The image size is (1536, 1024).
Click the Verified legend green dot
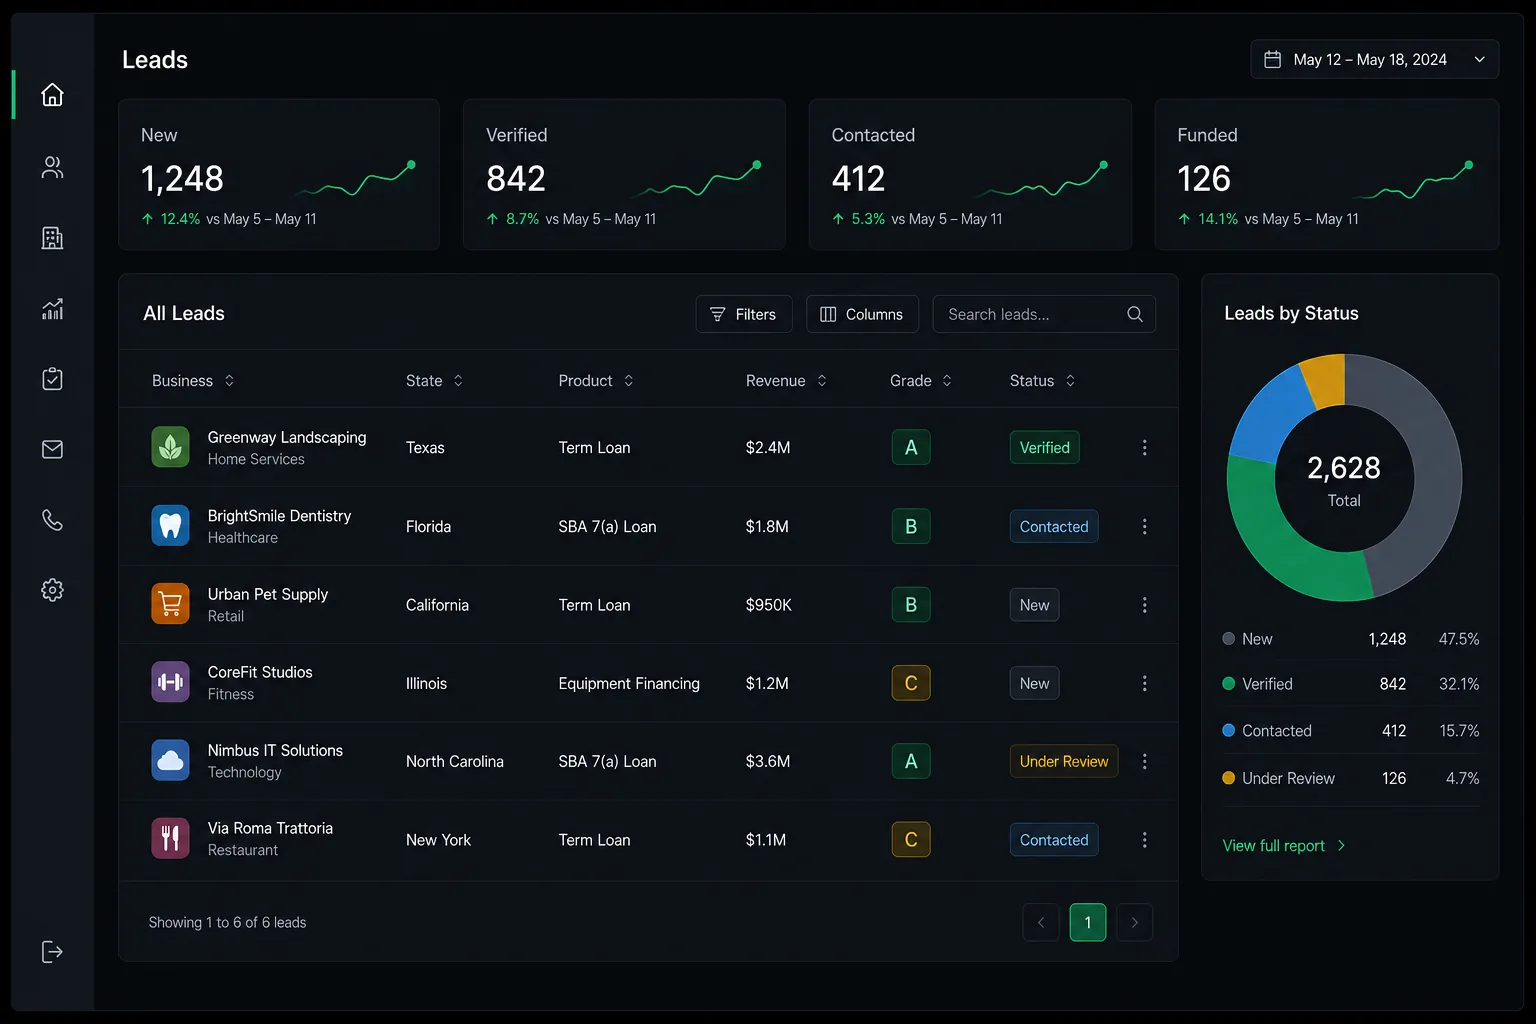(x=1228, y=684)
